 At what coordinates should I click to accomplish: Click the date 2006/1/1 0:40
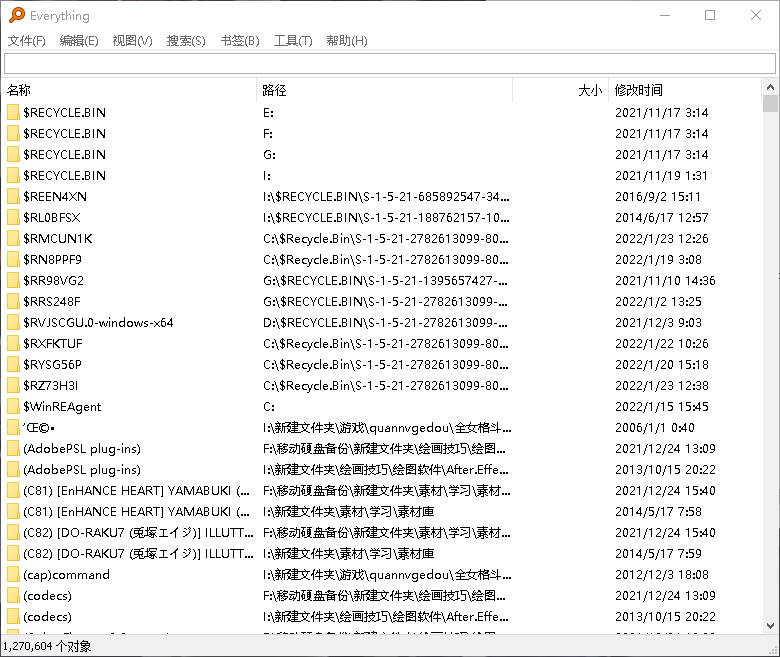coord(655,427)
